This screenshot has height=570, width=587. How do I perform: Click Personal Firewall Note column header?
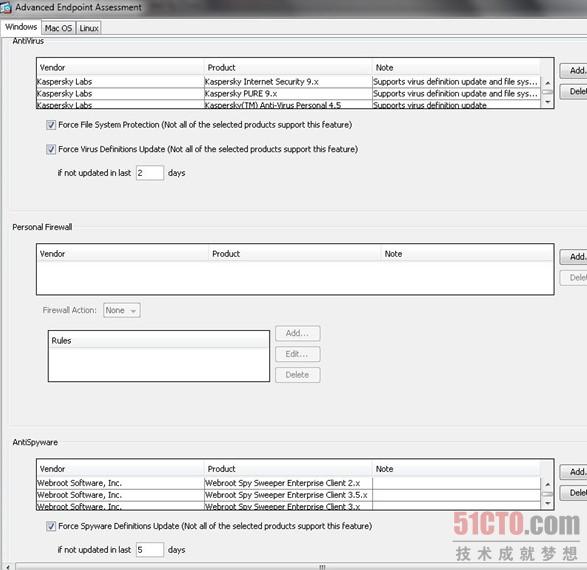pyautogui.click(x=467, y=254)
